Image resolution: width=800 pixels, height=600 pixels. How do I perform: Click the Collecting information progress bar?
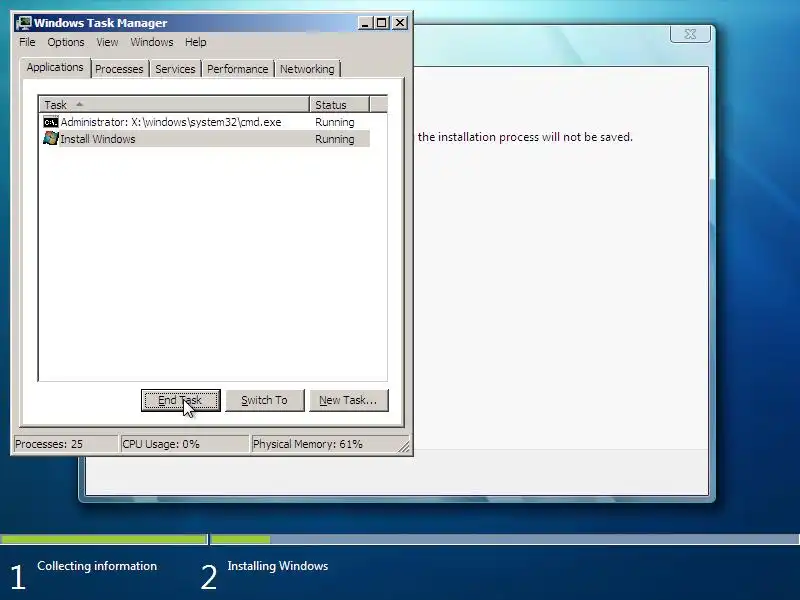pyautogui.click(x=104, y=539)
